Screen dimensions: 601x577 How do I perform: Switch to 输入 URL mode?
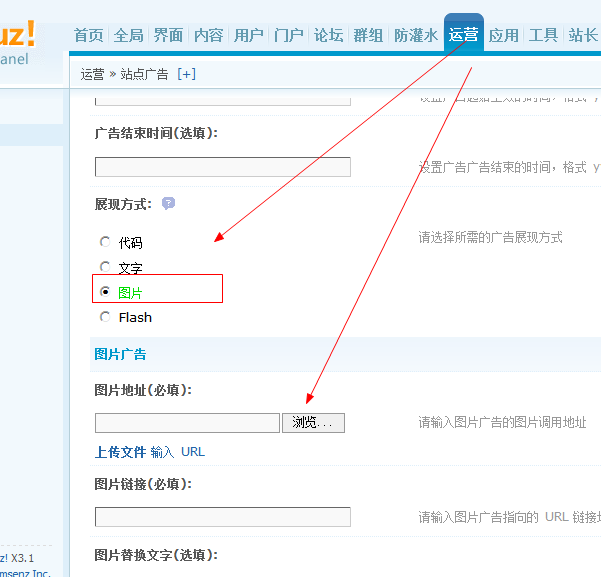(178, 452)
